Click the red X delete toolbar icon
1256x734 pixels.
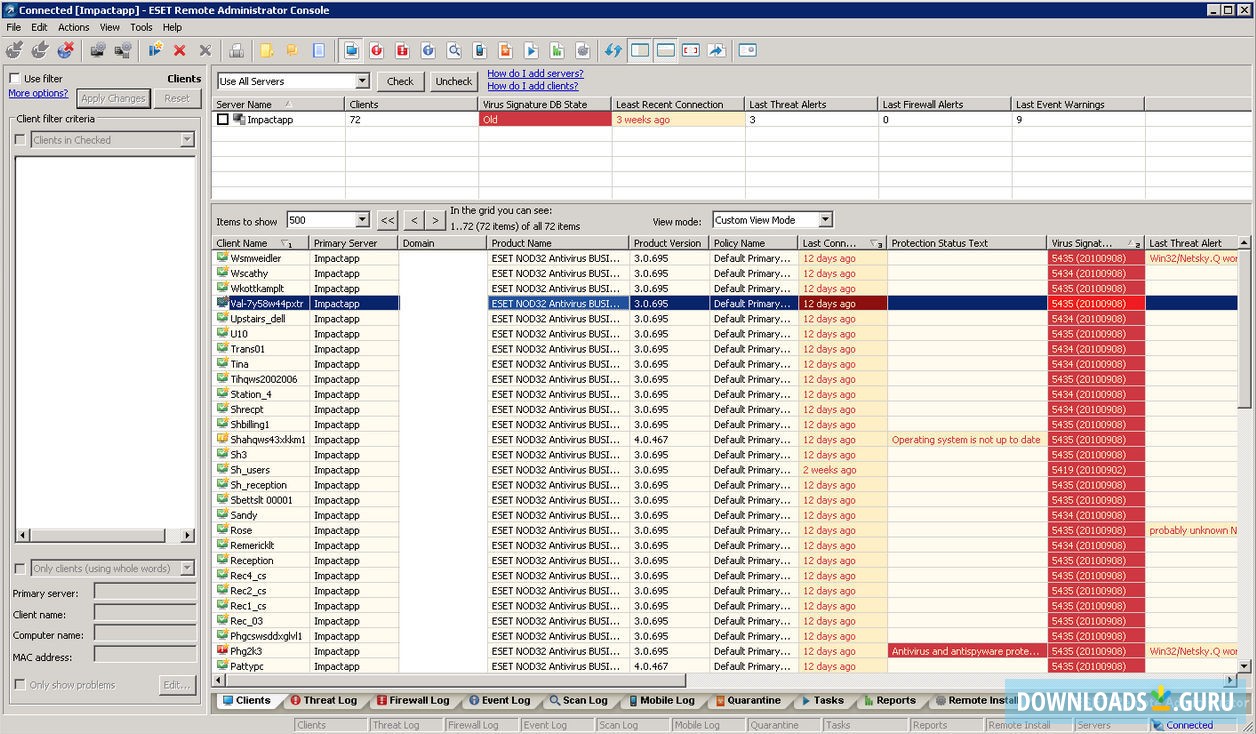click(x=180, y=50)
